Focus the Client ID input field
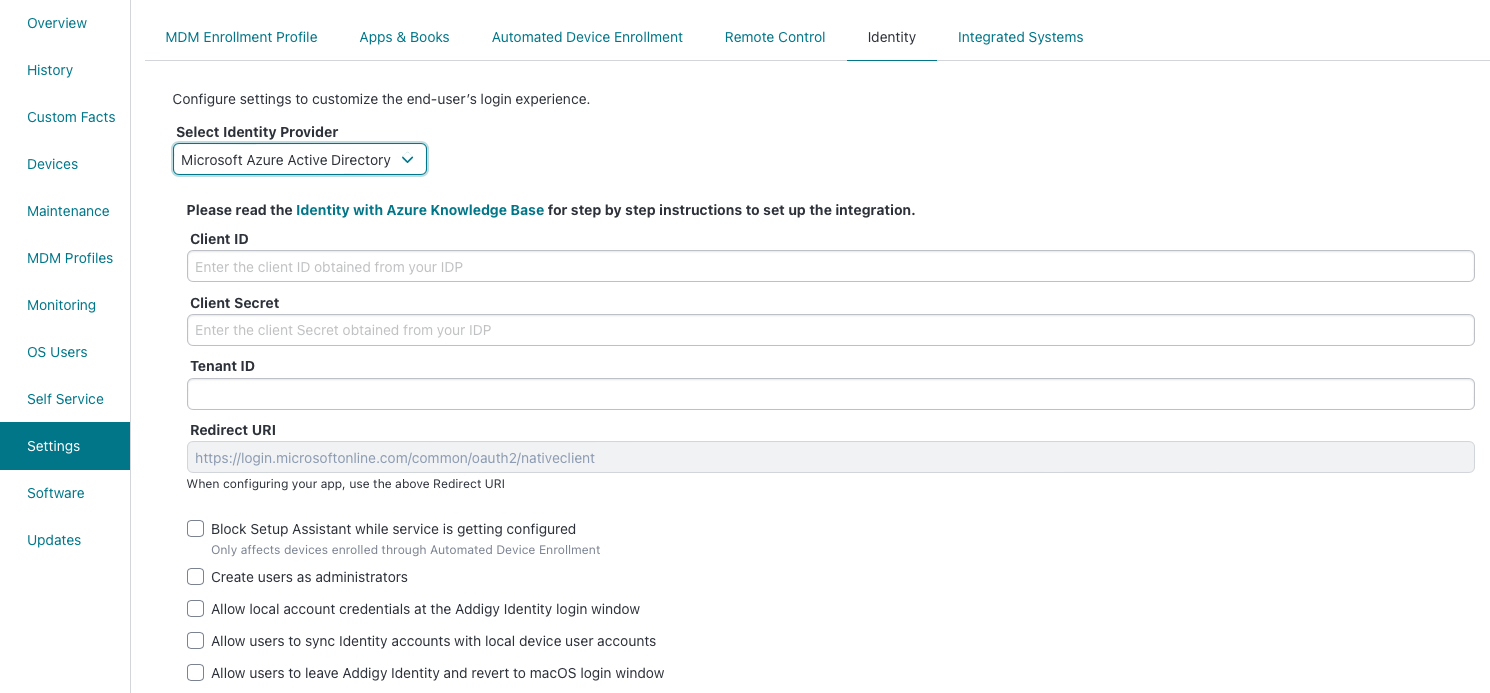Viewport: 1490px width, 693px height. [x=830, y=266]
